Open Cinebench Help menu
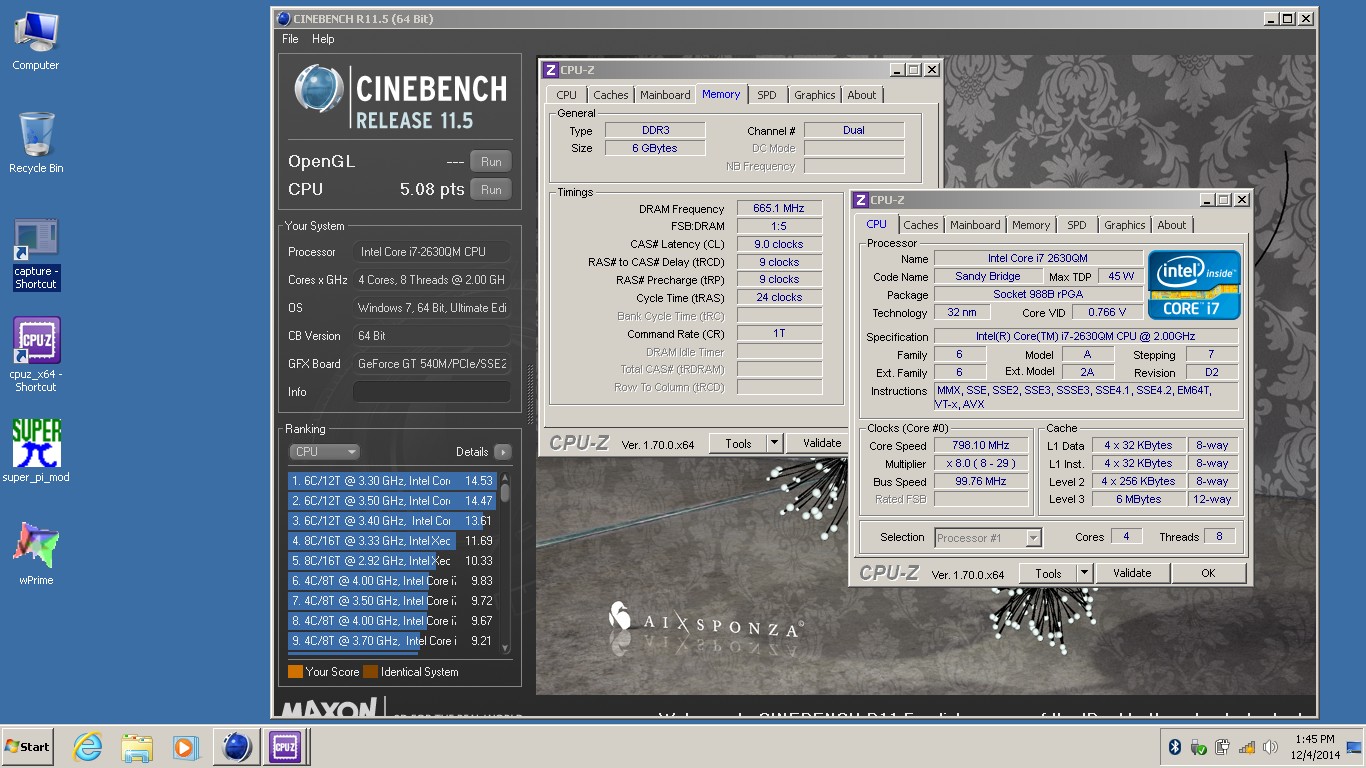The image size is (1366, 768). (323, 39)
